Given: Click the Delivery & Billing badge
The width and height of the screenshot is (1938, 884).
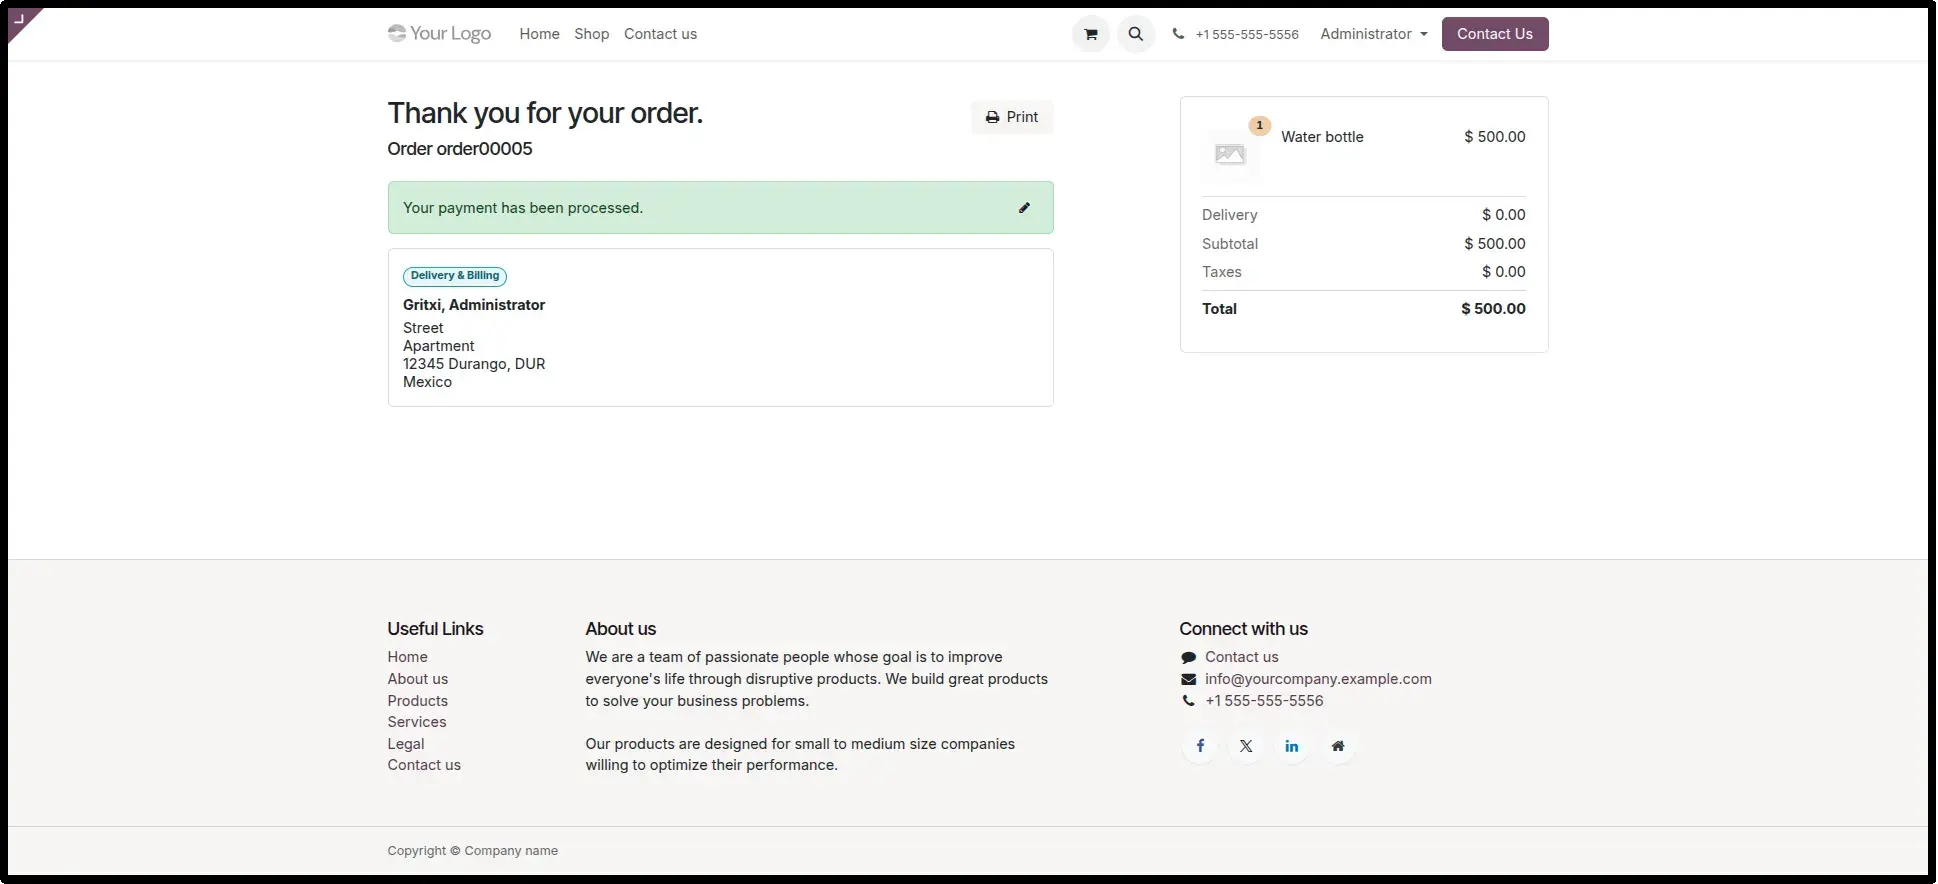Looking at the screenshot, I should (x=455, y=276).
